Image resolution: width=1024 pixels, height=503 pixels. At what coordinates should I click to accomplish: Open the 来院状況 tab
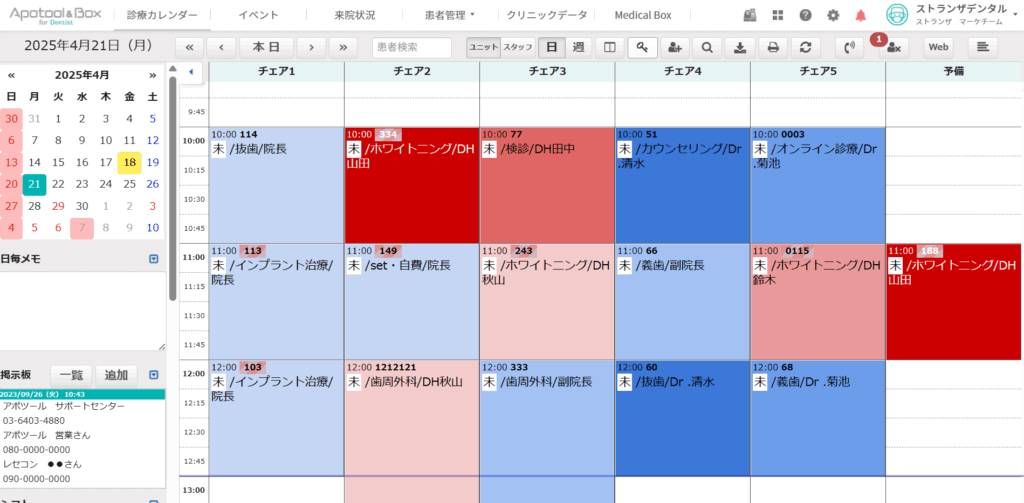[354, 15]
